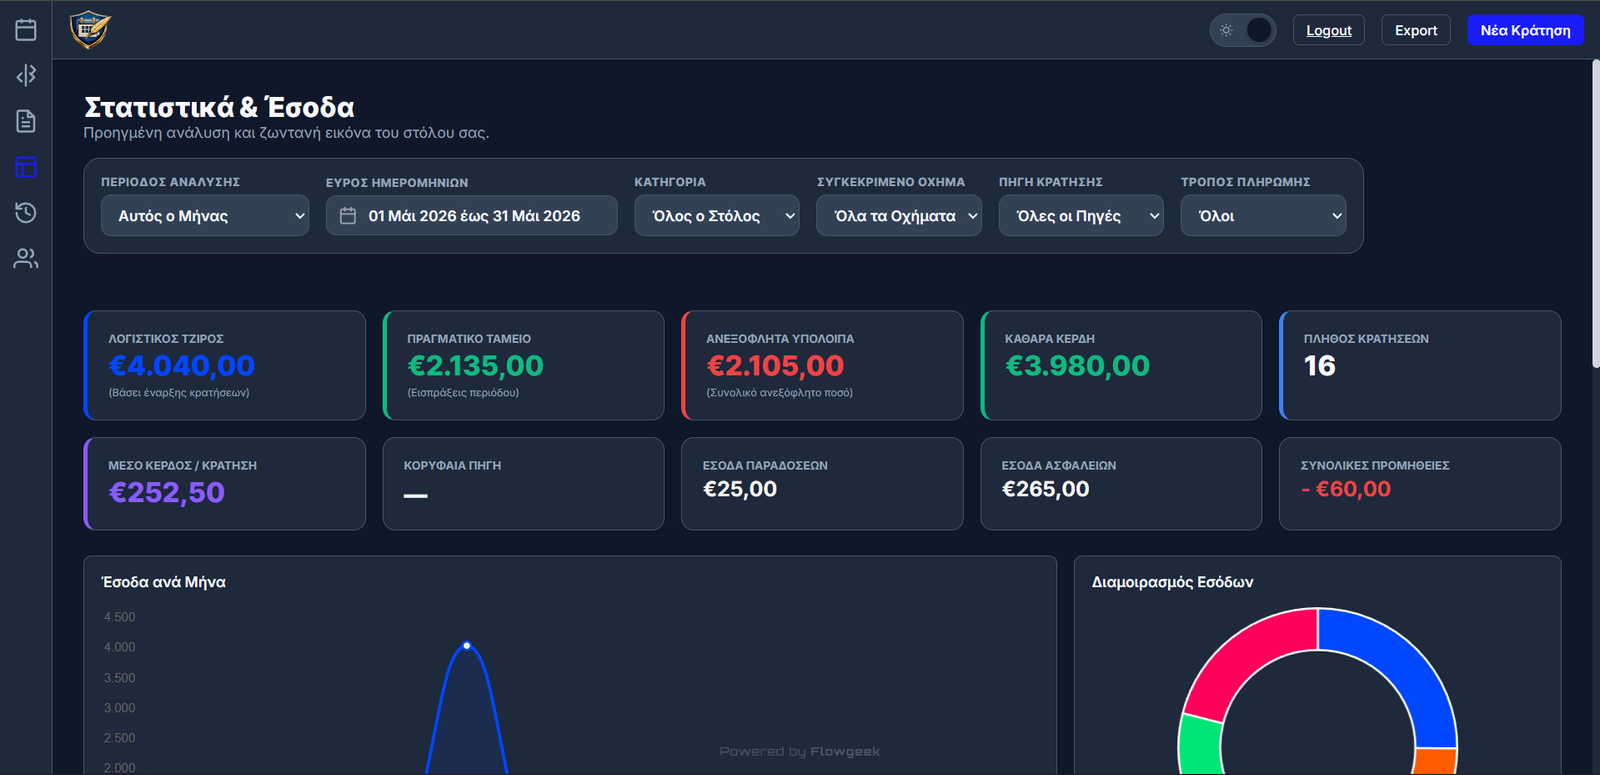Click the Νέα Κράτηση button

click(1525, 30)
